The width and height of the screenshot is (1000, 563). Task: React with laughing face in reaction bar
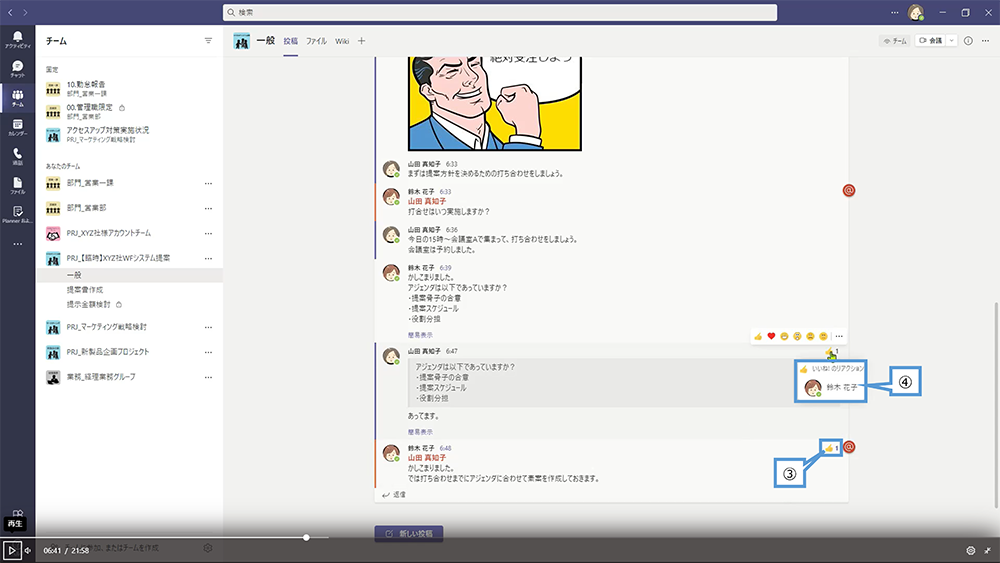click(784, 336)
